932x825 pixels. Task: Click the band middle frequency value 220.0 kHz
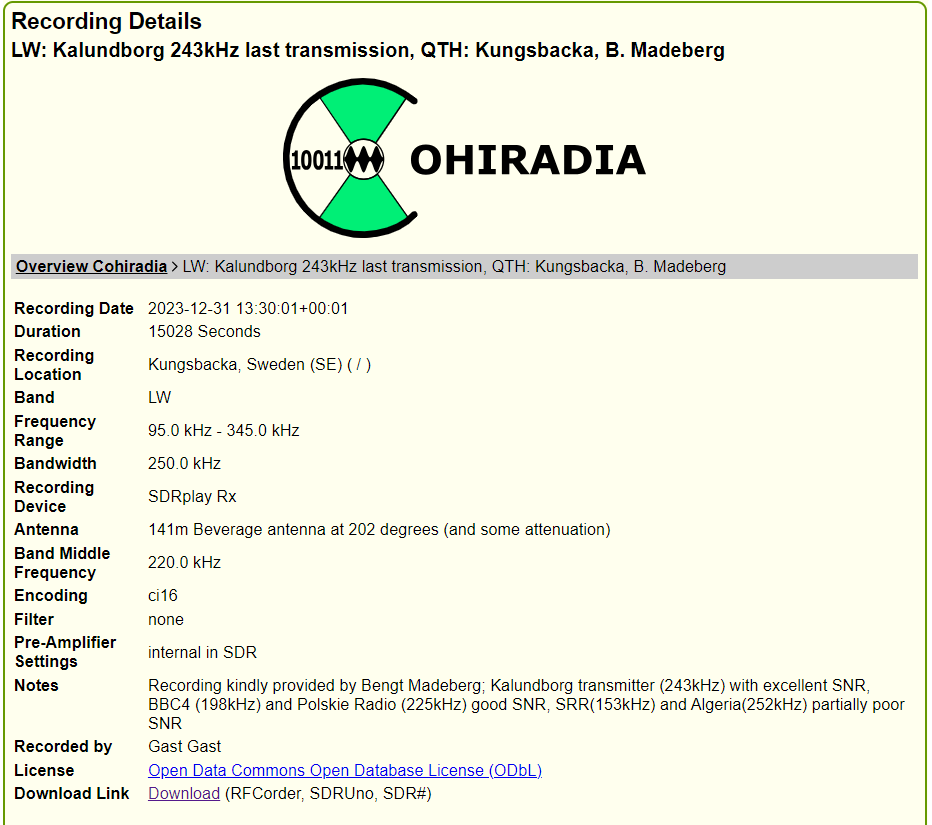pyautogui.click(x=185, y=563)
